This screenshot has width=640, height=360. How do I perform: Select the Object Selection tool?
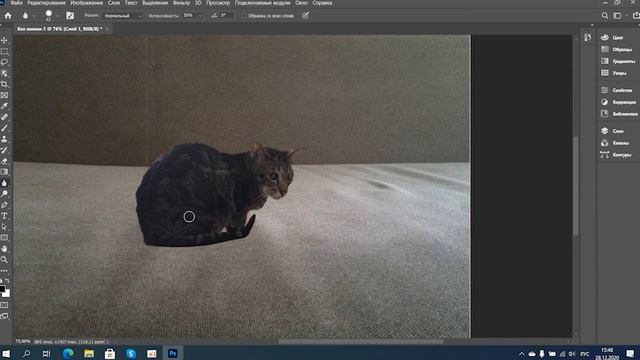[x=4, y=73]
